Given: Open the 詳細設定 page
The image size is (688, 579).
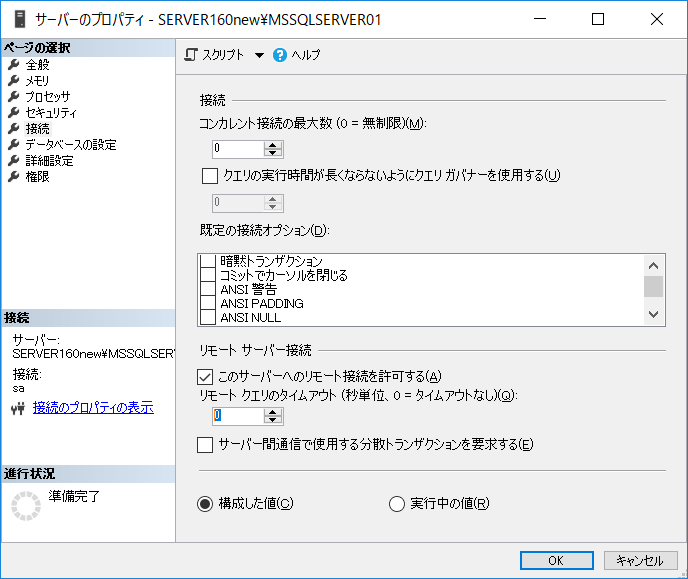Looking at the screenshot, I should 49,161.
